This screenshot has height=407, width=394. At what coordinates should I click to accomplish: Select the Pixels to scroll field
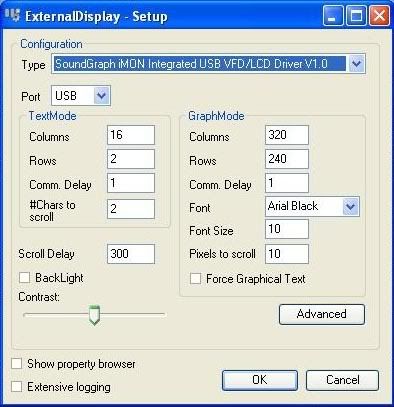287,254
